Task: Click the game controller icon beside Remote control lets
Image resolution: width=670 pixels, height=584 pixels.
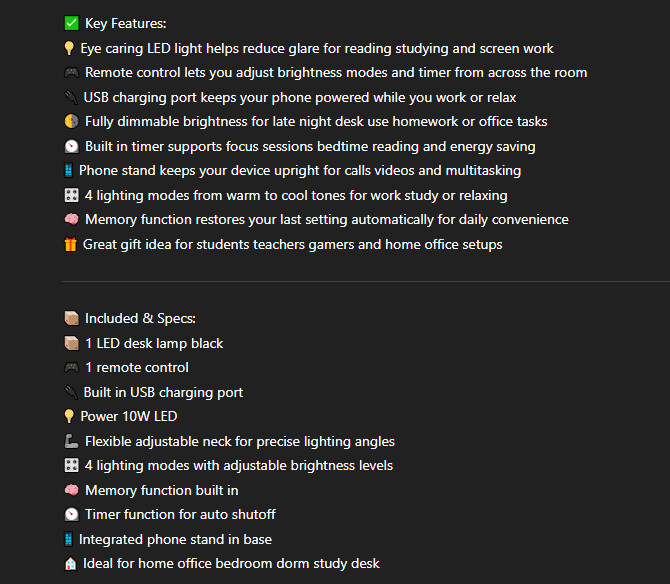Action: 71,73
